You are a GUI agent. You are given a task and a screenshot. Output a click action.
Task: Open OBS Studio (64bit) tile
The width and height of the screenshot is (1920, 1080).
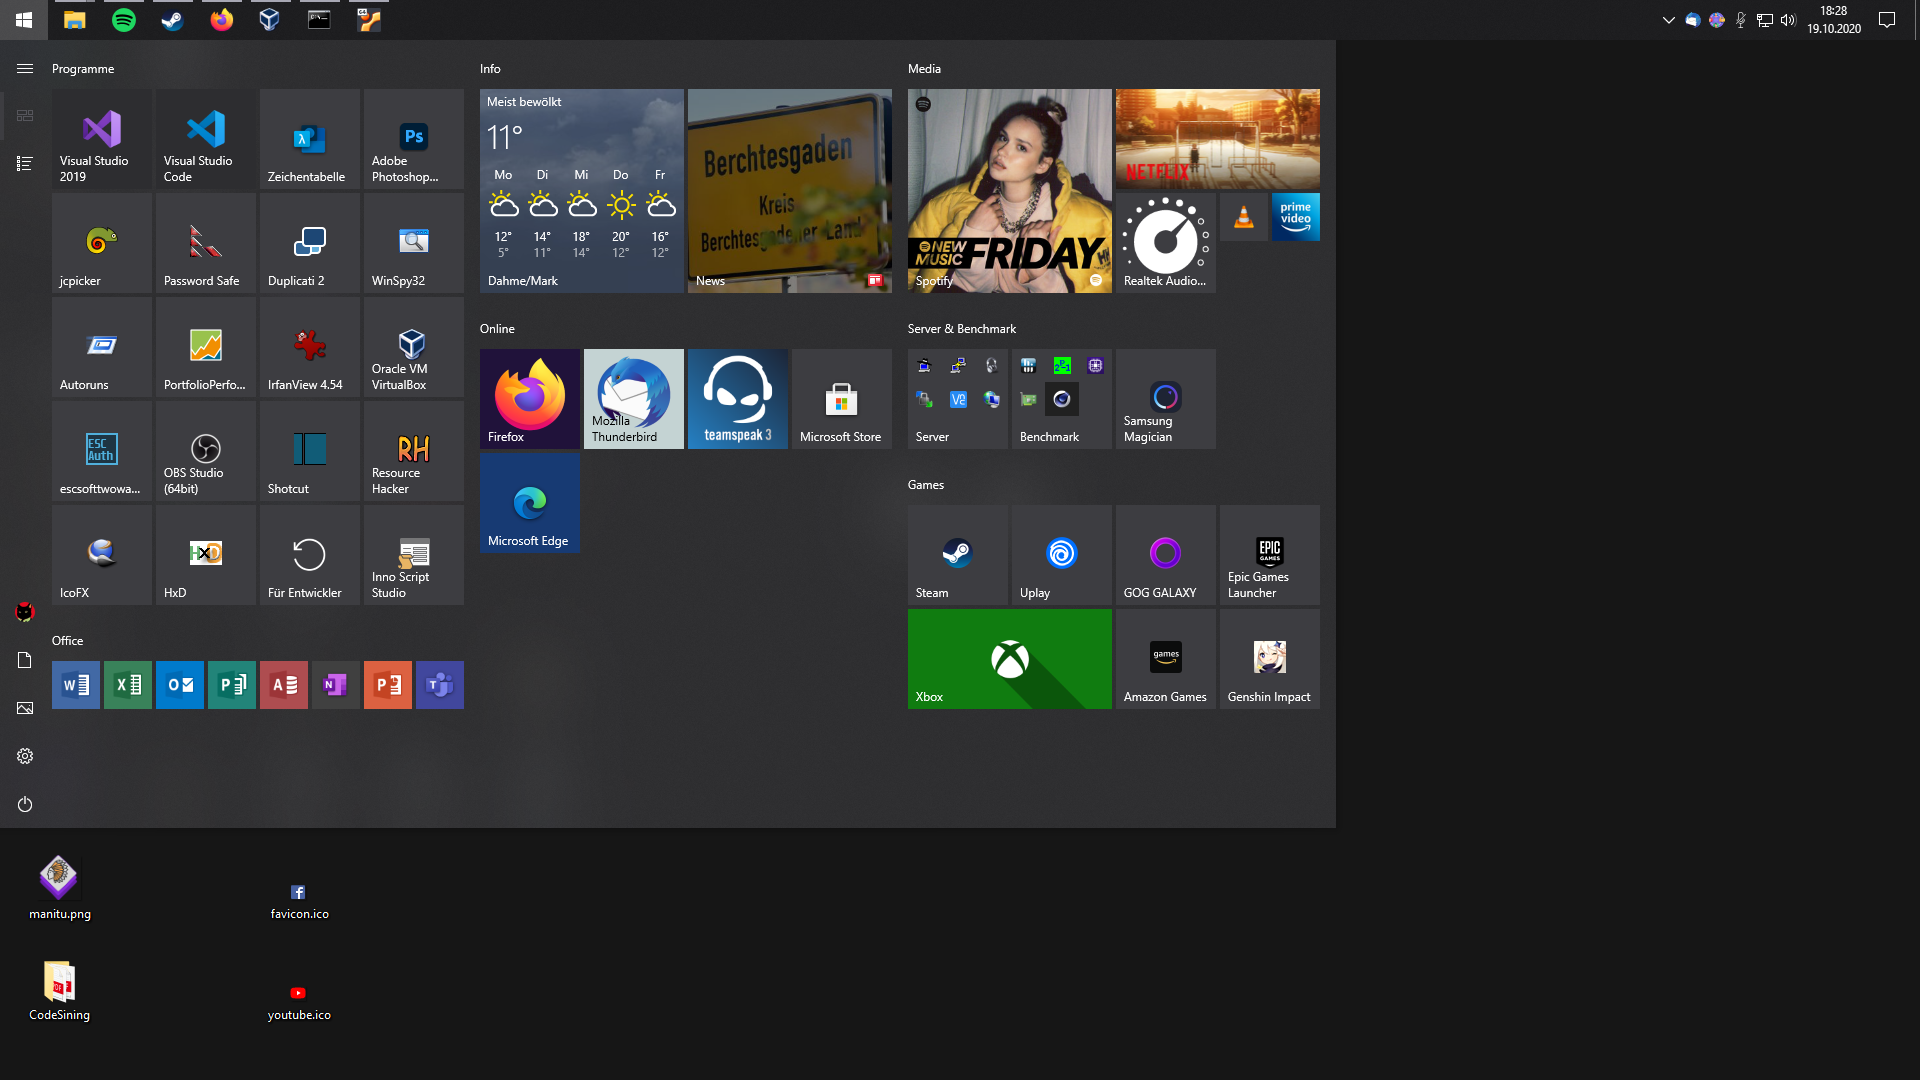tap(205, 450)
